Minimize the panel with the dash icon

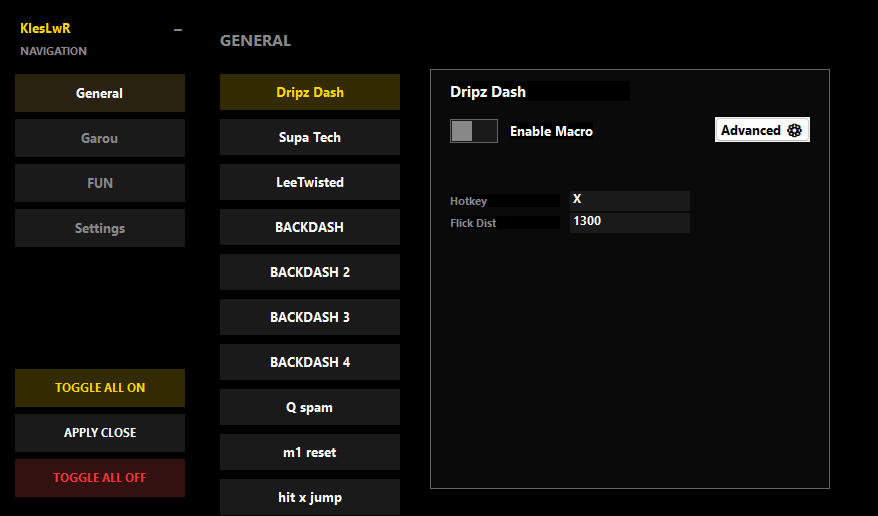(178, 30)
